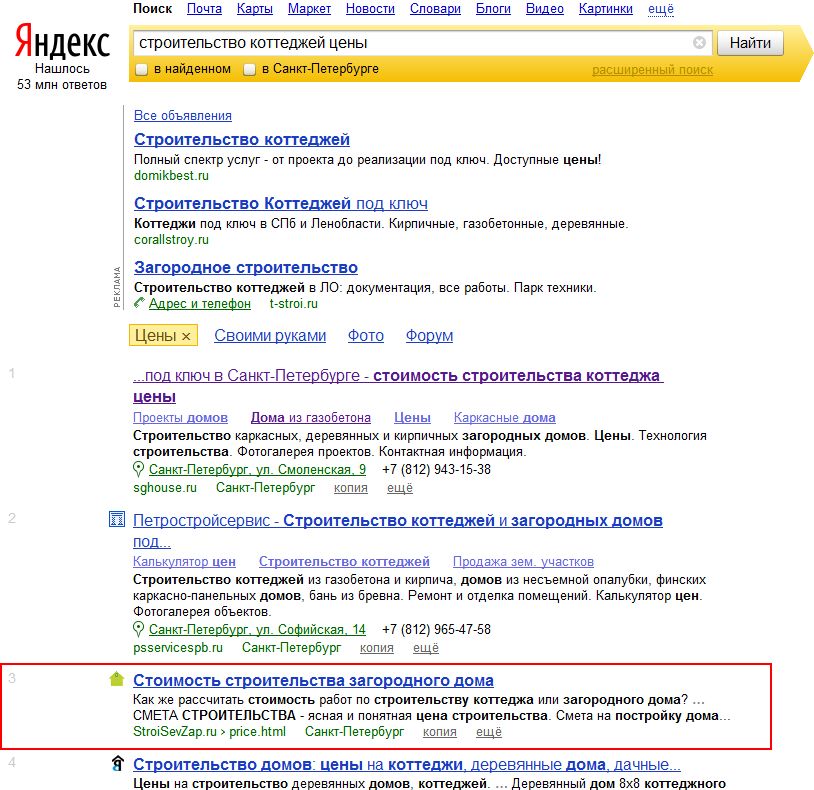Select the 'Своими руками' refinement
814x790 pixels.
point(270,336)
